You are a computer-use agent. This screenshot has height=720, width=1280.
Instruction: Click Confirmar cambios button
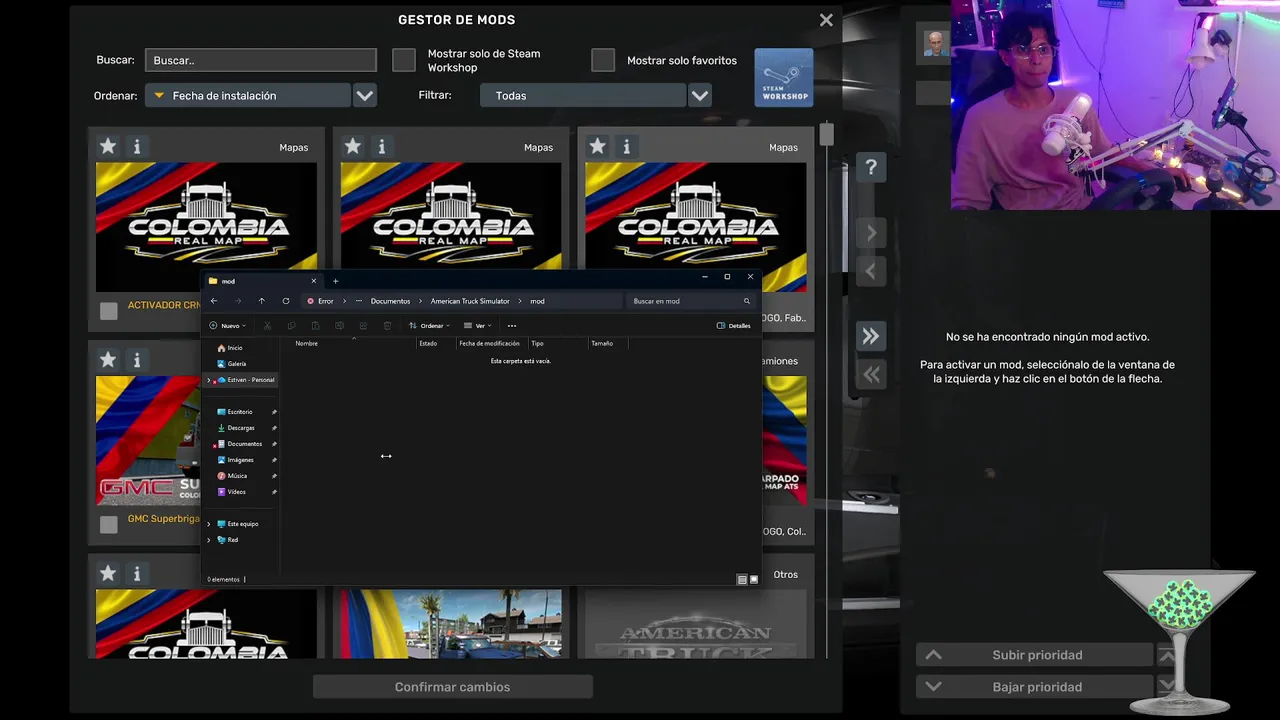pyautogui.click(x=453, y=687)
